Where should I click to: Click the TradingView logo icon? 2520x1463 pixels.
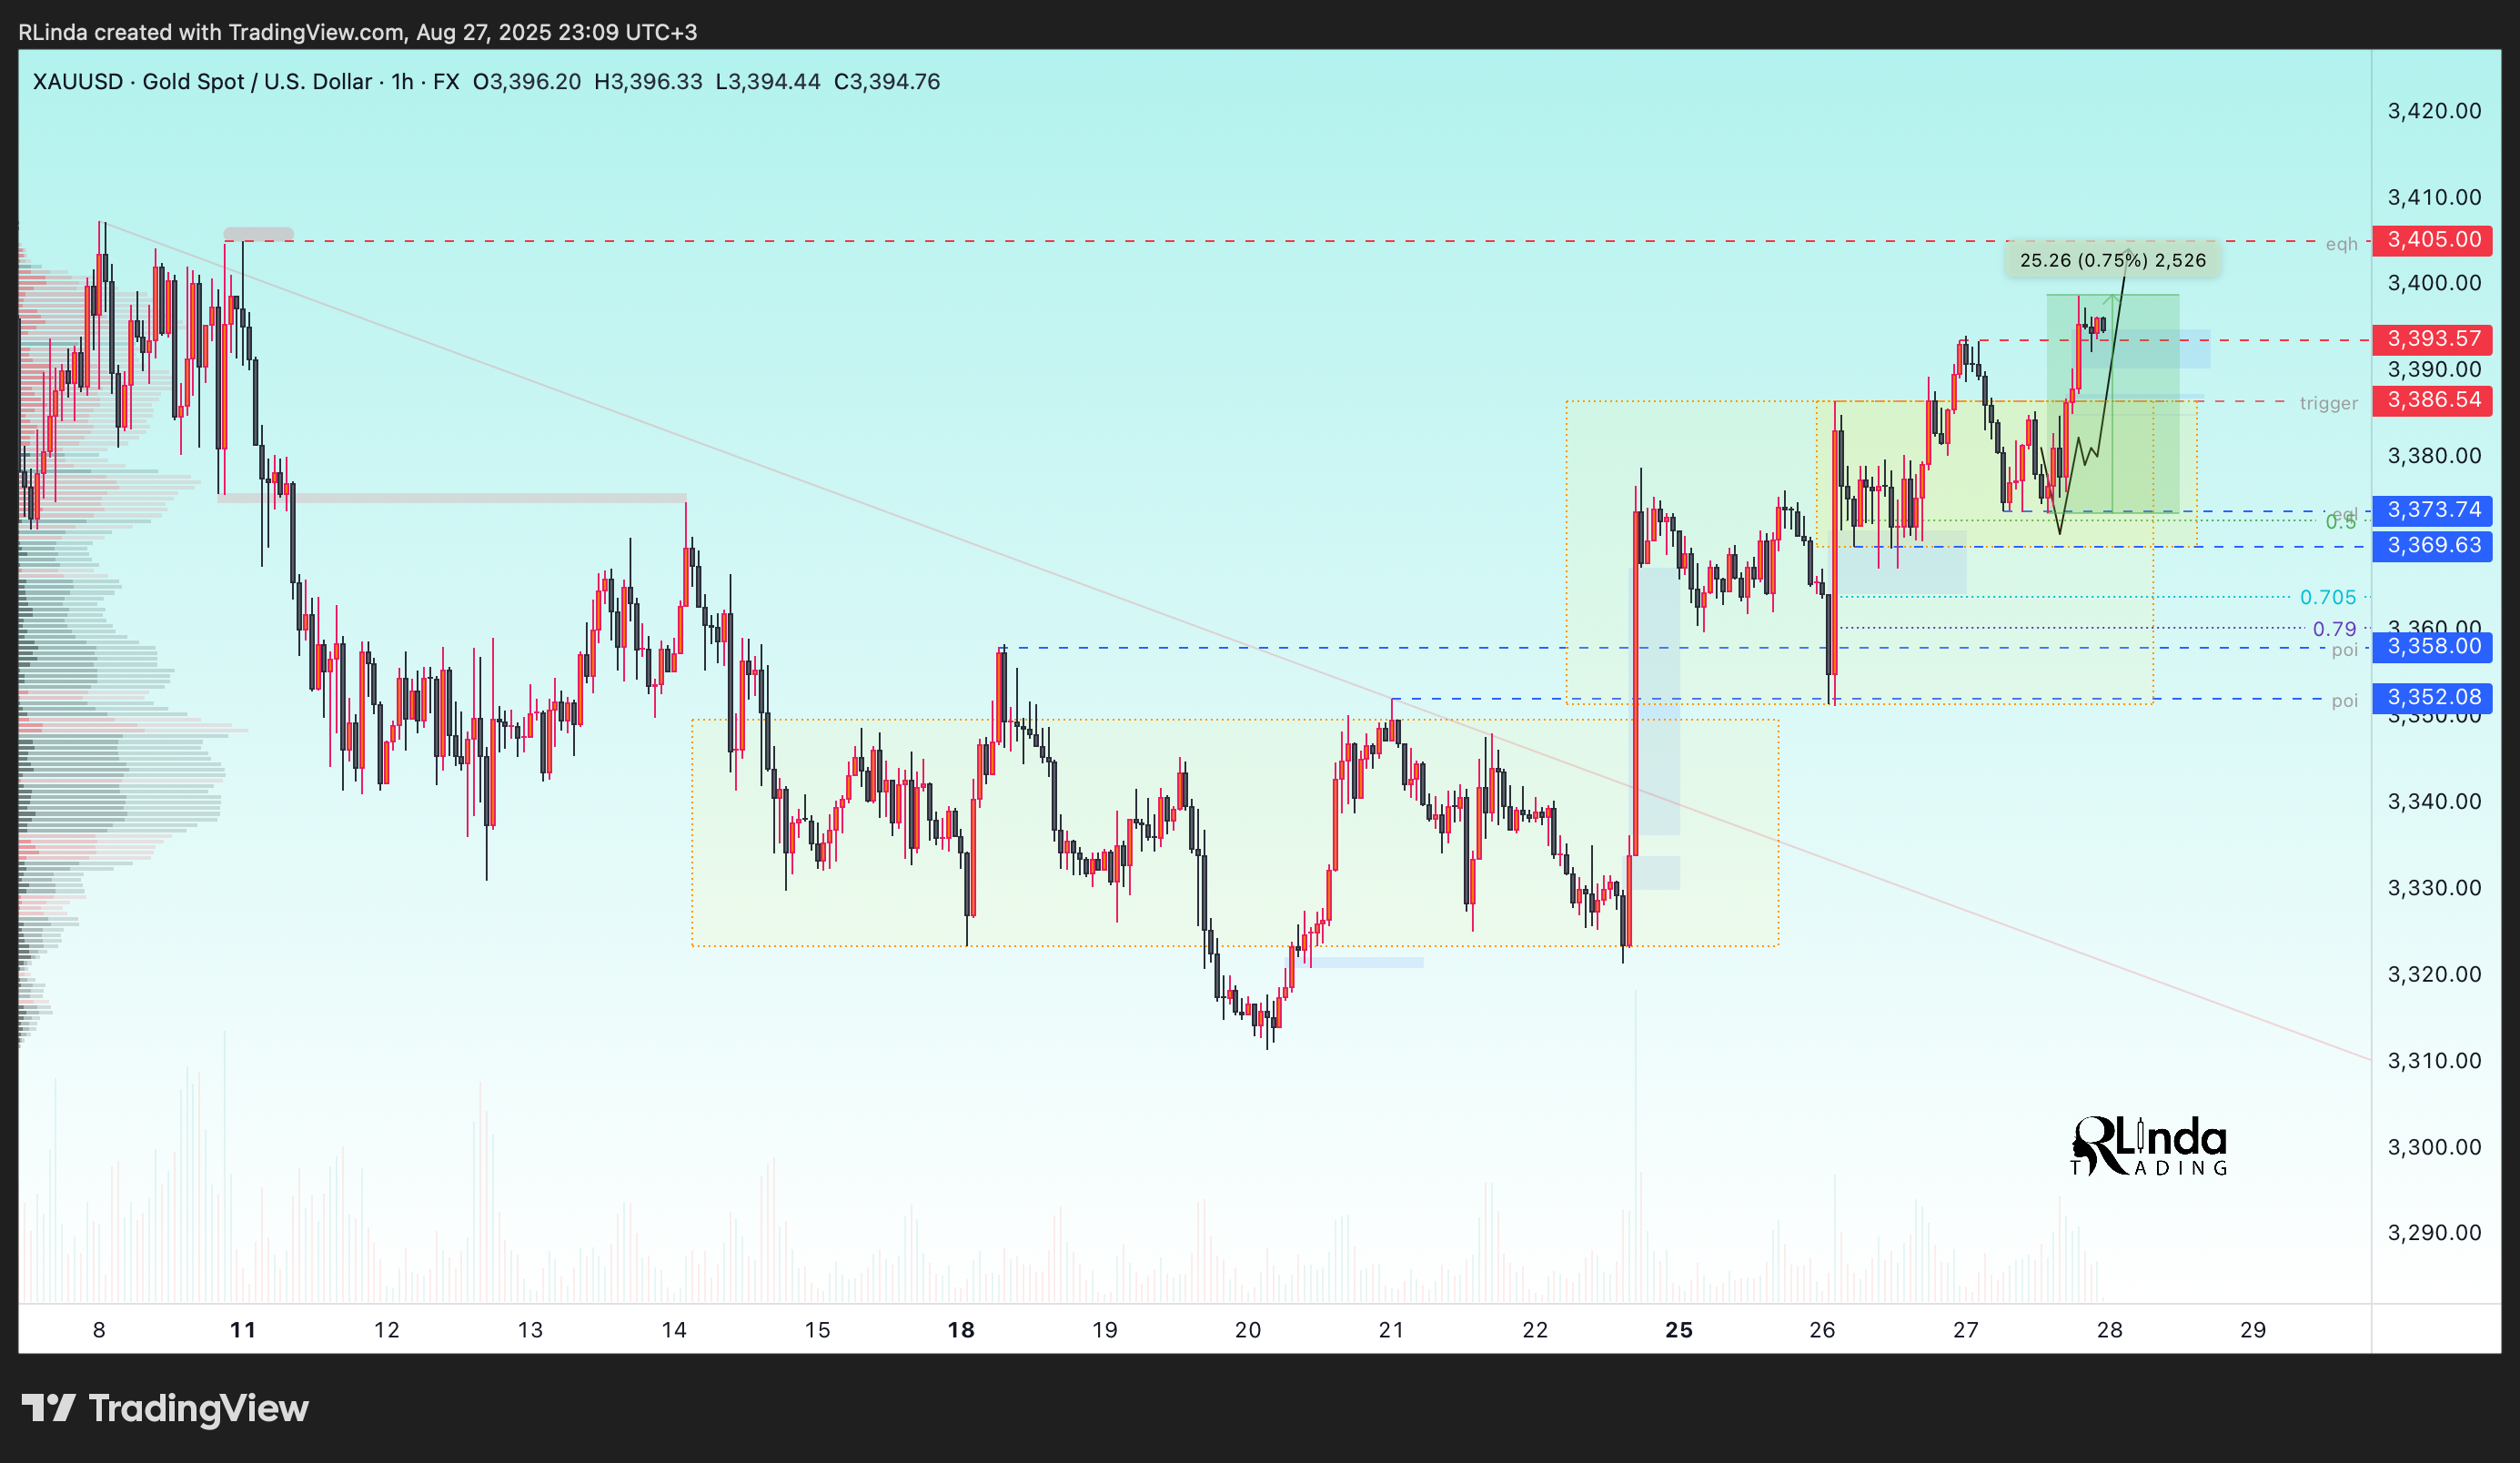pos(48,1408)
